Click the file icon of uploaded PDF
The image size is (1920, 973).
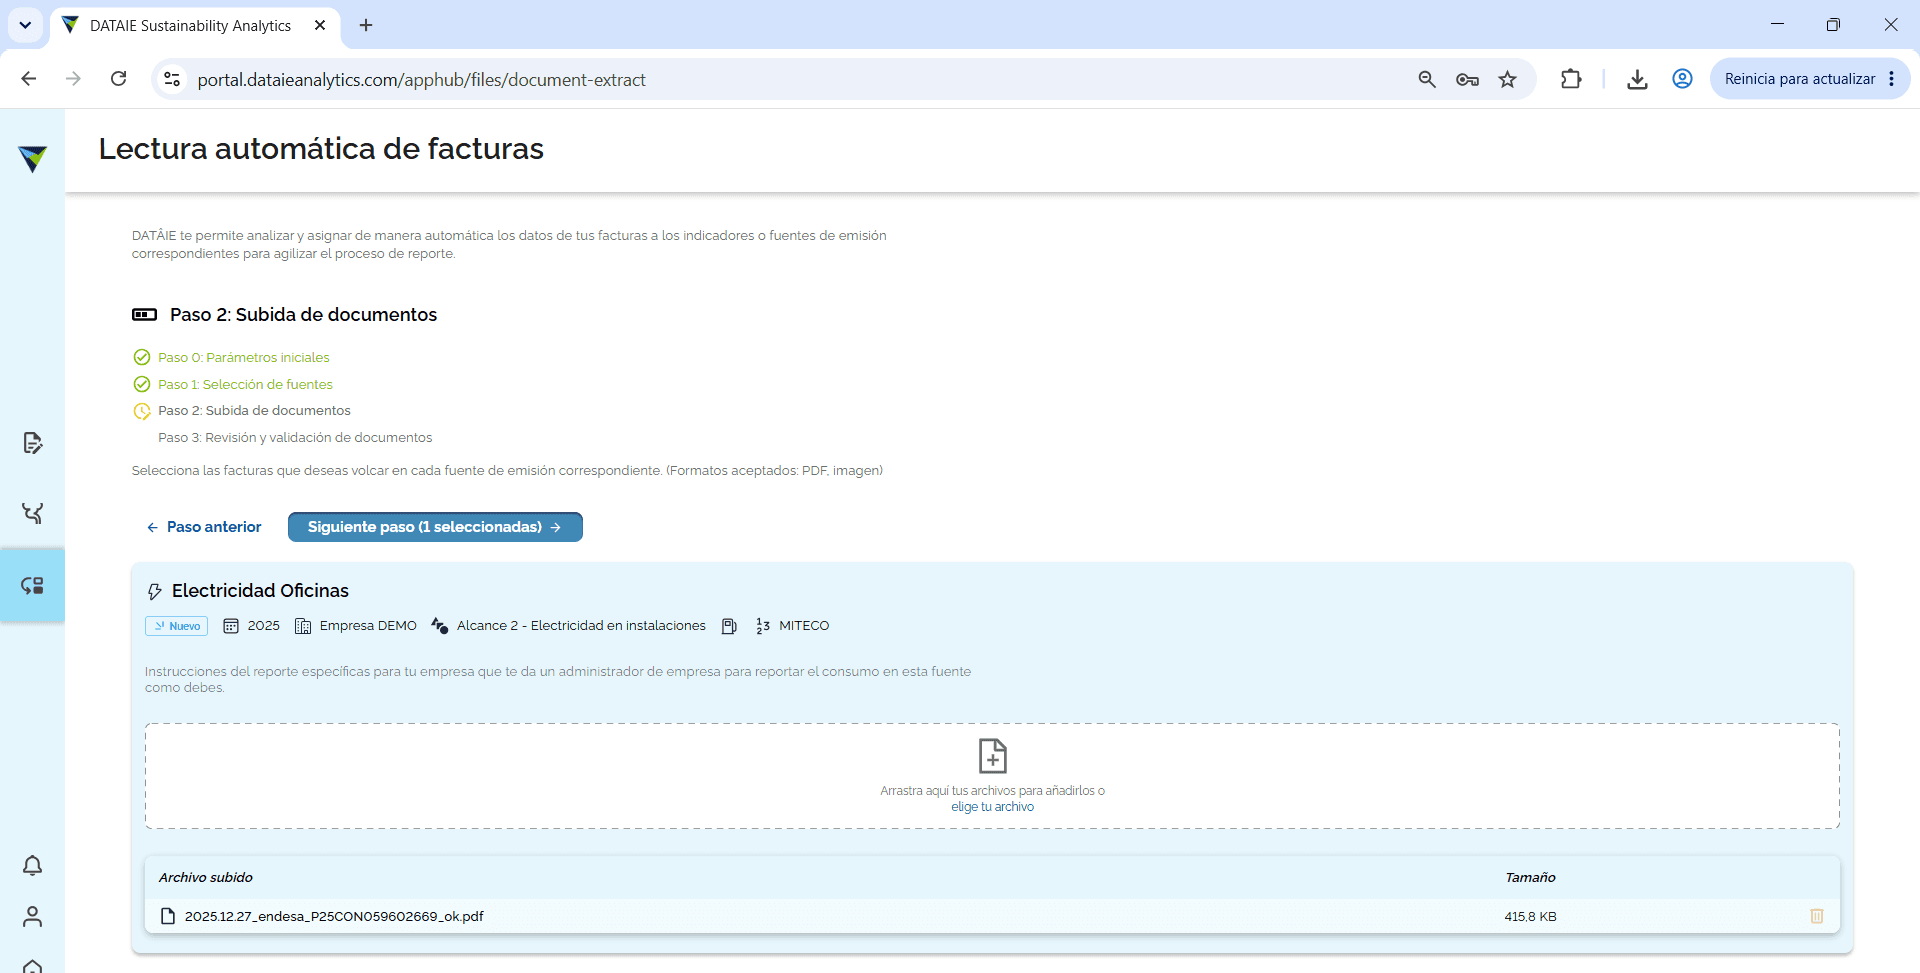point(168,916)
